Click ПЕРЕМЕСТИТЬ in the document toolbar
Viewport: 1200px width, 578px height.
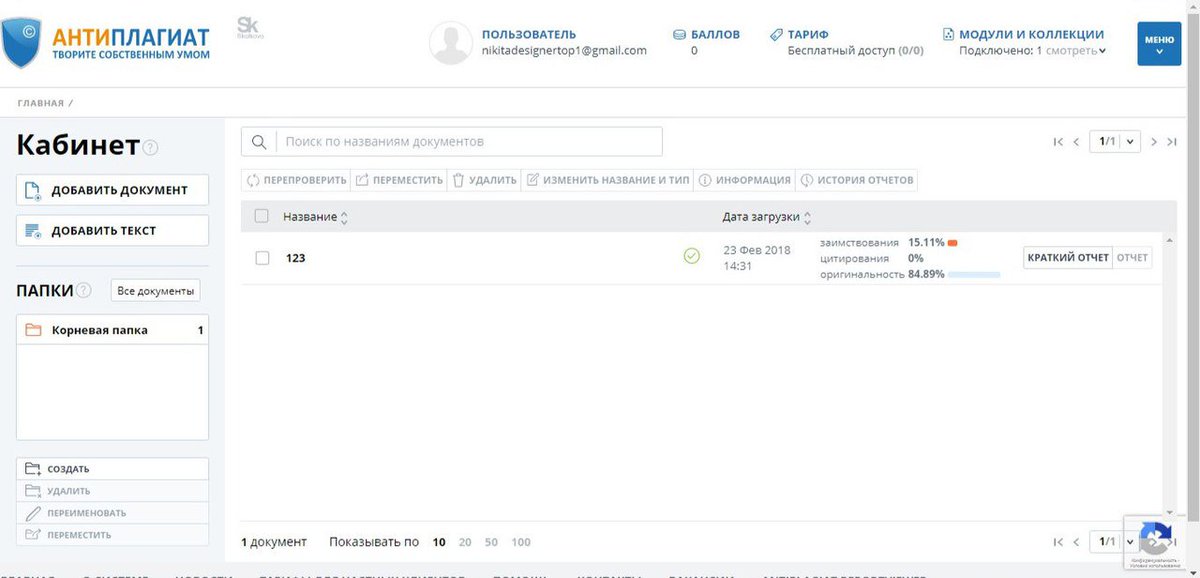399,180
